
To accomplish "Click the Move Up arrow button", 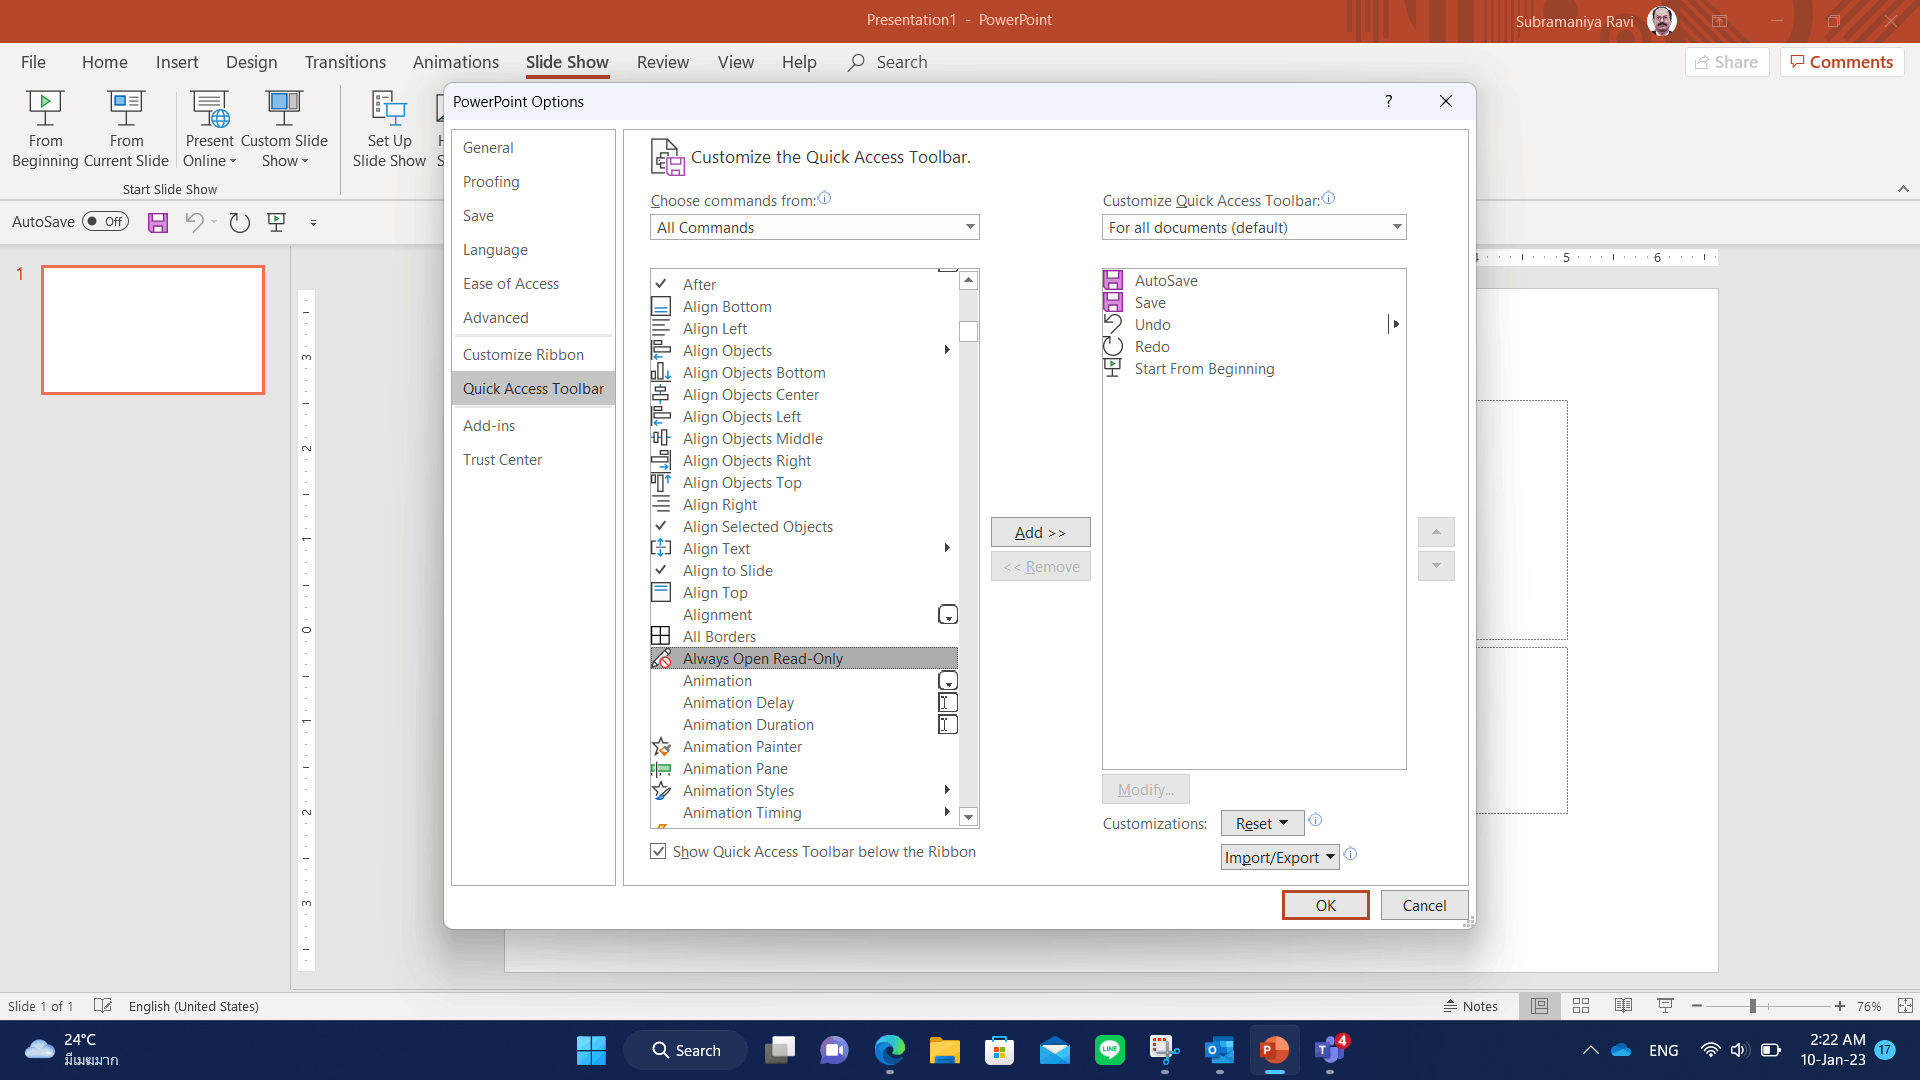I will click(x=1436, y=532).
